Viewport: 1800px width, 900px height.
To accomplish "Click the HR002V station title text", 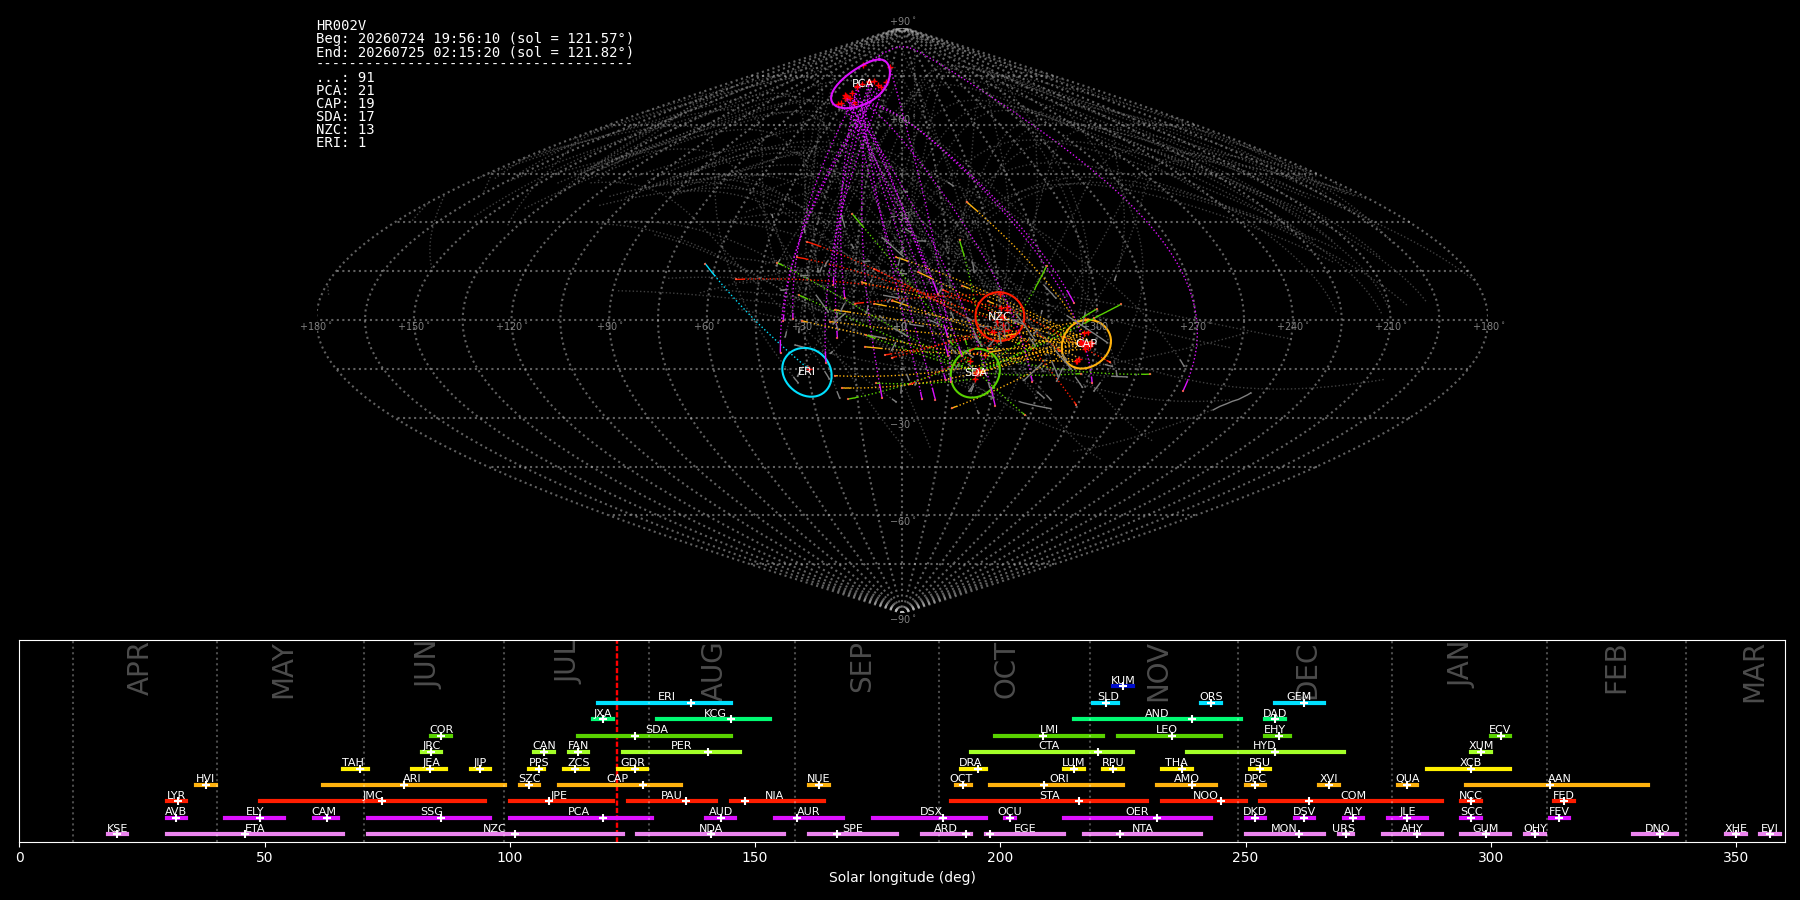I will pyautogui.click(x=341, y=26).
